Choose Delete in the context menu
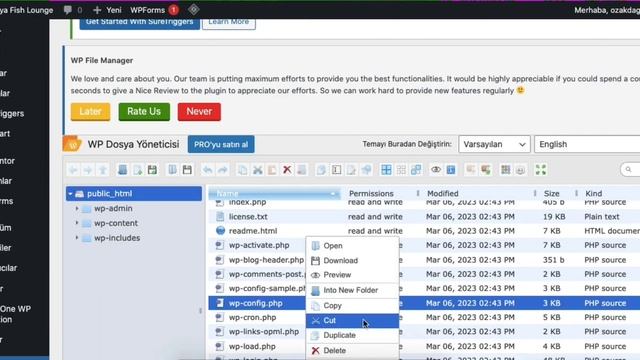640x360 pixels. 352,351
